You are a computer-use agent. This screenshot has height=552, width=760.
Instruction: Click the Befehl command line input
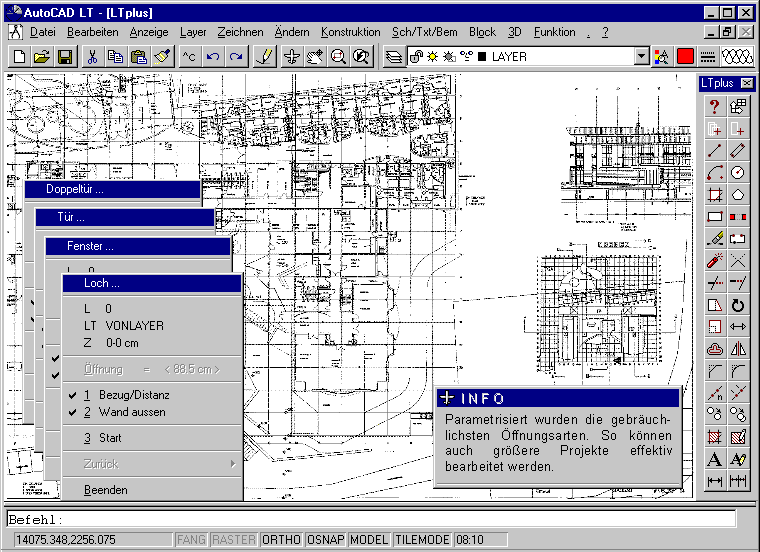371,520
